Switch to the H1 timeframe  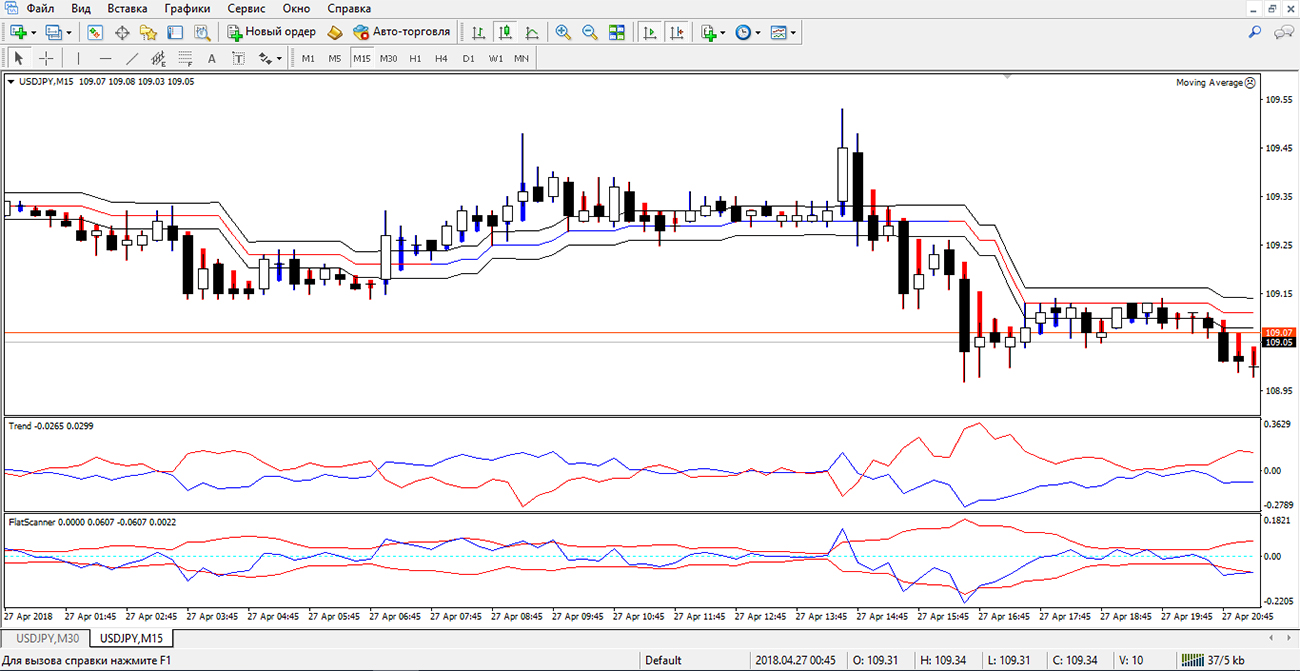point(415,58)
